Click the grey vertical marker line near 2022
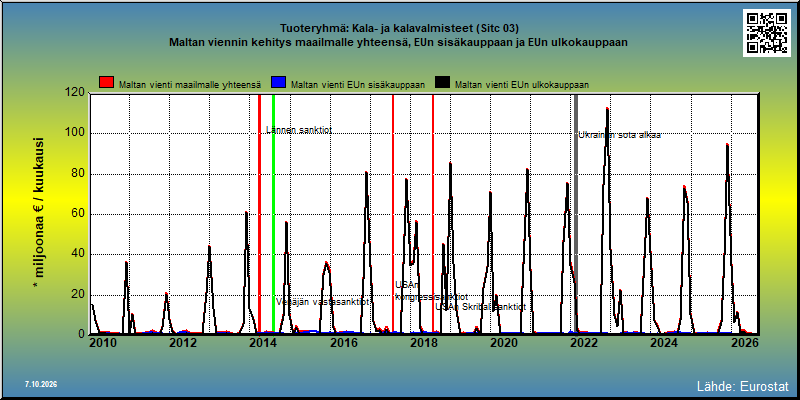The image size is (800, 400). 576,214
